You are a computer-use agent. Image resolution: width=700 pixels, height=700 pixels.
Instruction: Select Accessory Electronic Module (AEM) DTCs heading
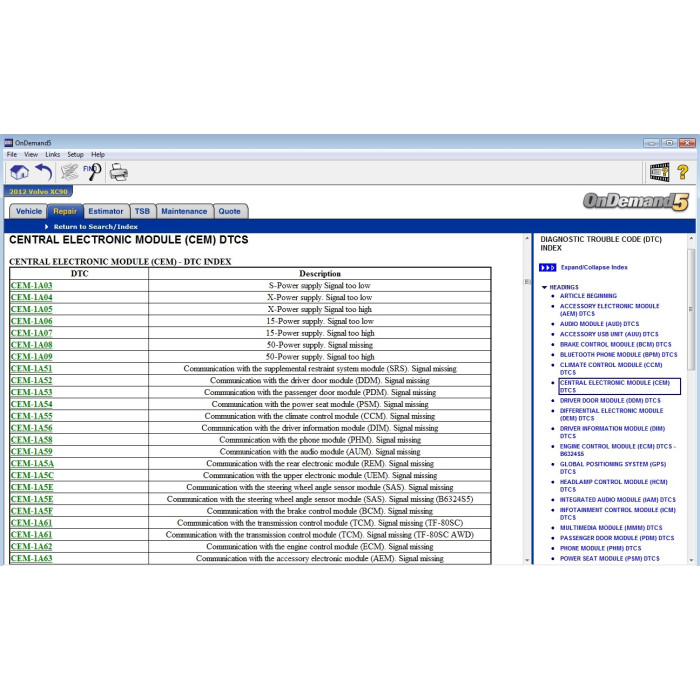click(609, 310)
